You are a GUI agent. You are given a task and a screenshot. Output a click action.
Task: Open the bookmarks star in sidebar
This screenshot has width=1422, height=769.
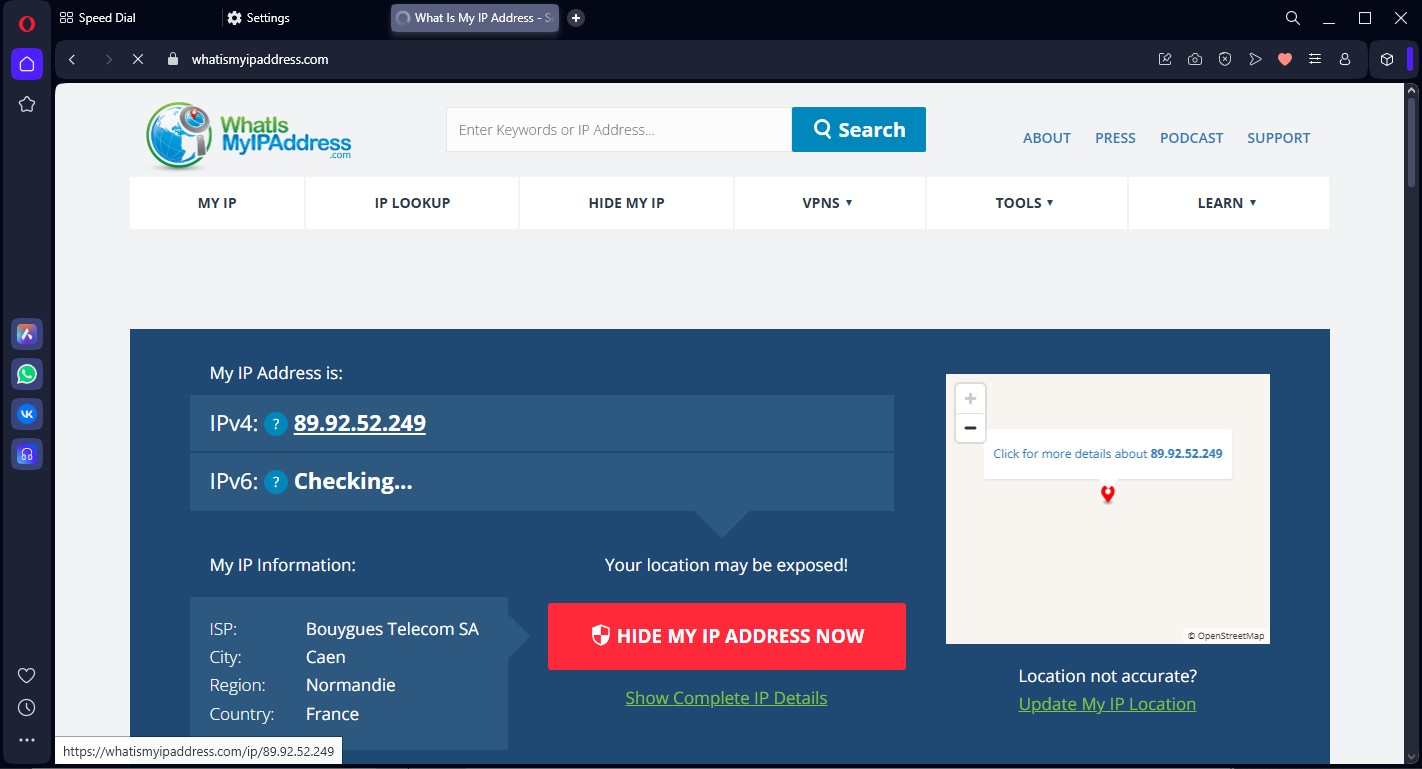point(27,104)
